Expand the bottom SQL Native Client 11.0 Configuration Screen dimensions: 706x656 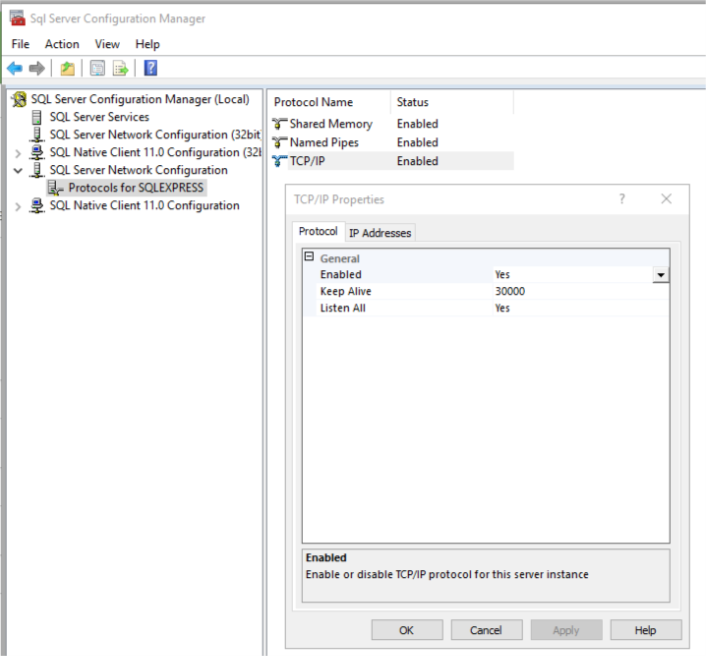point(18,207)
